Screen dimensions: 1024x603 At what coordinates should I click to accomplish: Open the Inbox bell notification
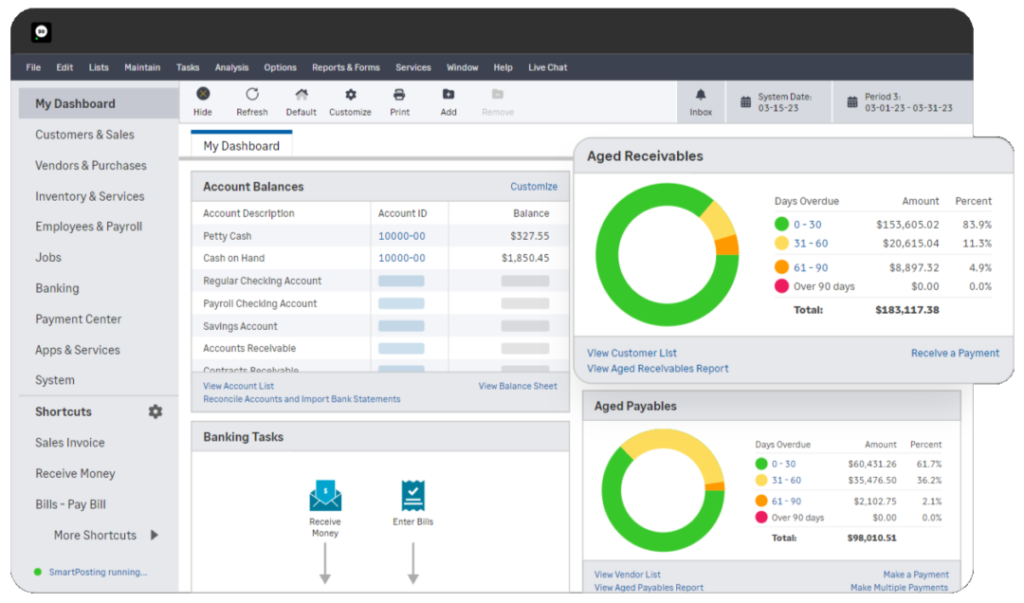[x=701, y=95]
